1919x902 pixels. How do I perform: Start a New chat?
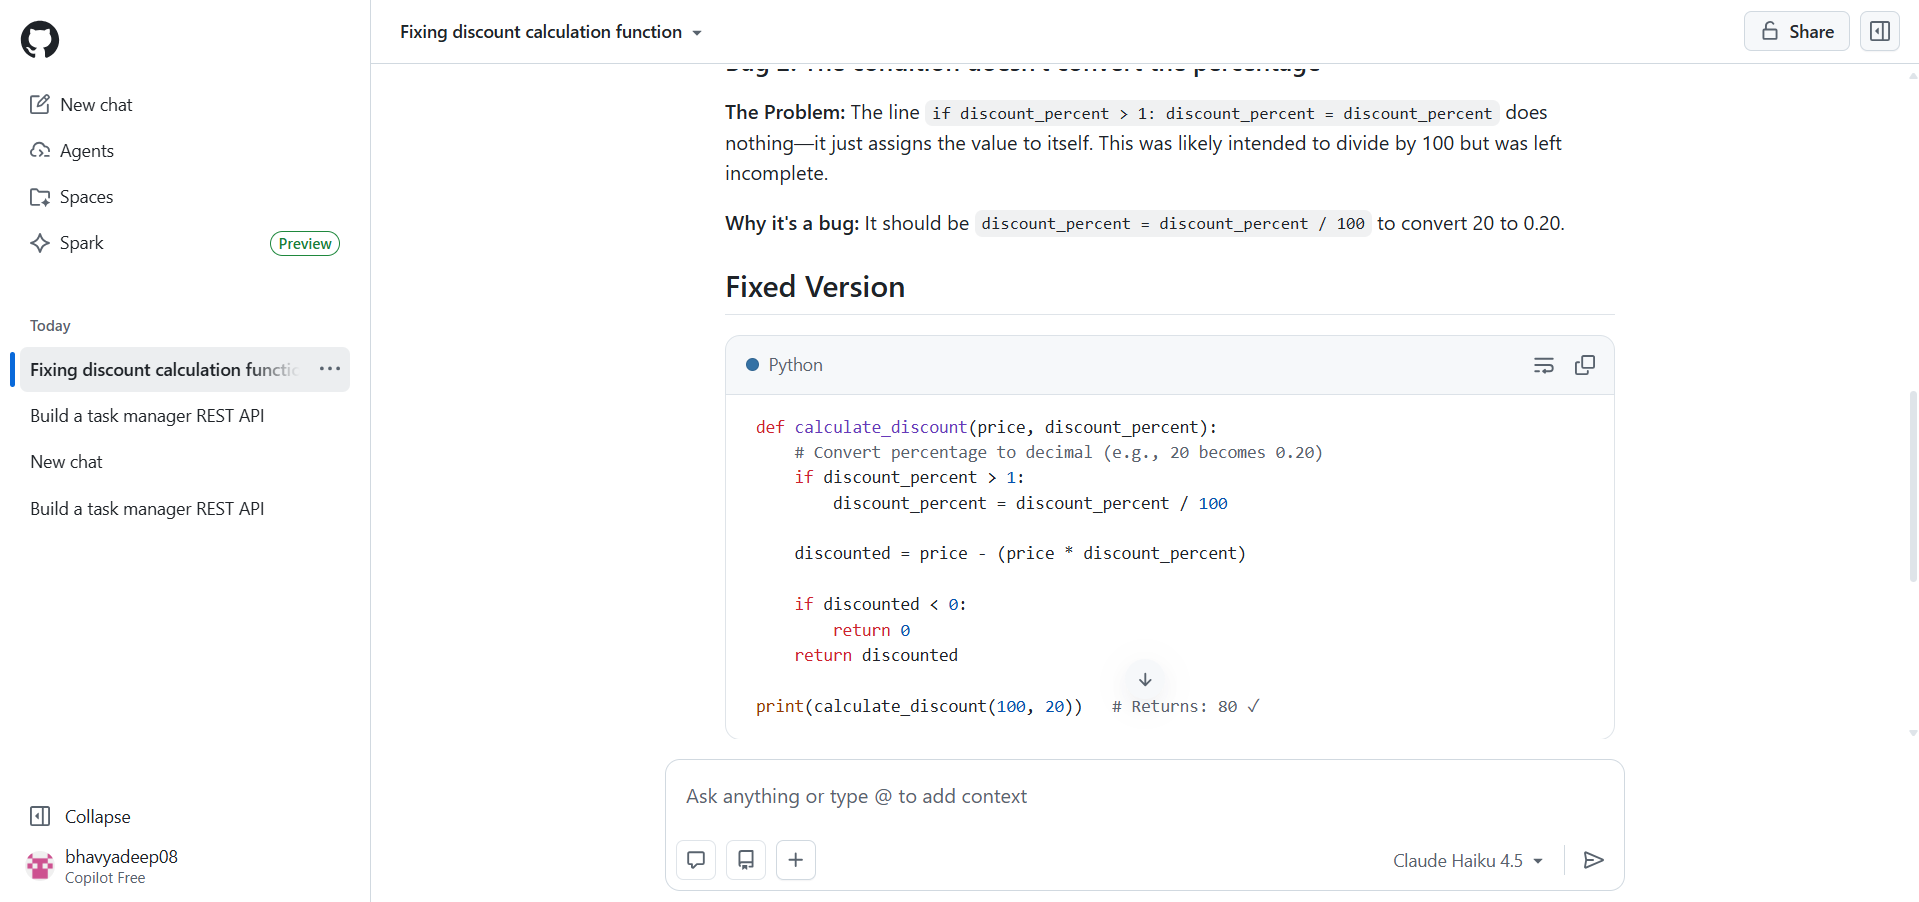[x=96, y=104]
